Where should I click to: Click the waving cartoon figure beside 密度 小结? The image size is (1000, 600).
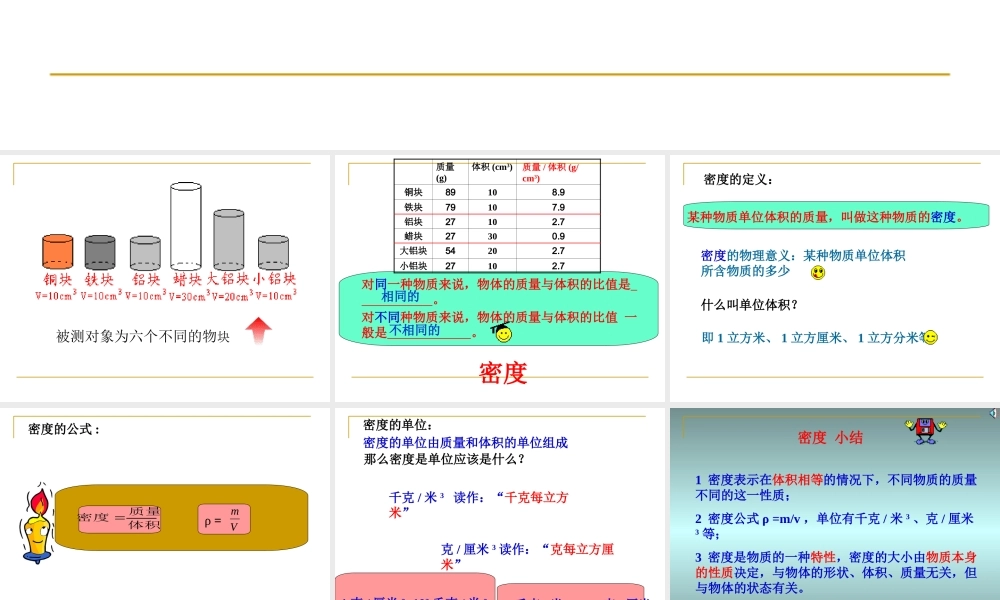[x=925, y=430]
